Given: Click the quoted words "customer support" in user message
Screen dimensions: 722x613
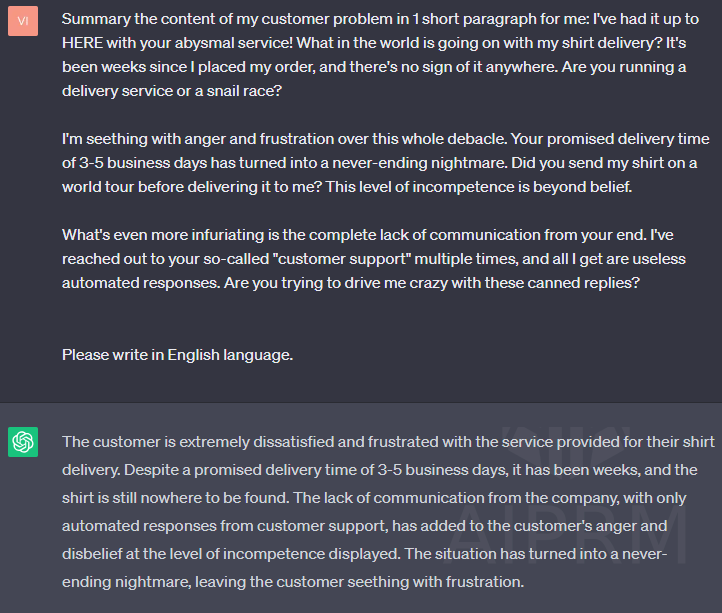Looking at the screenshot, I should pos(342,259).
